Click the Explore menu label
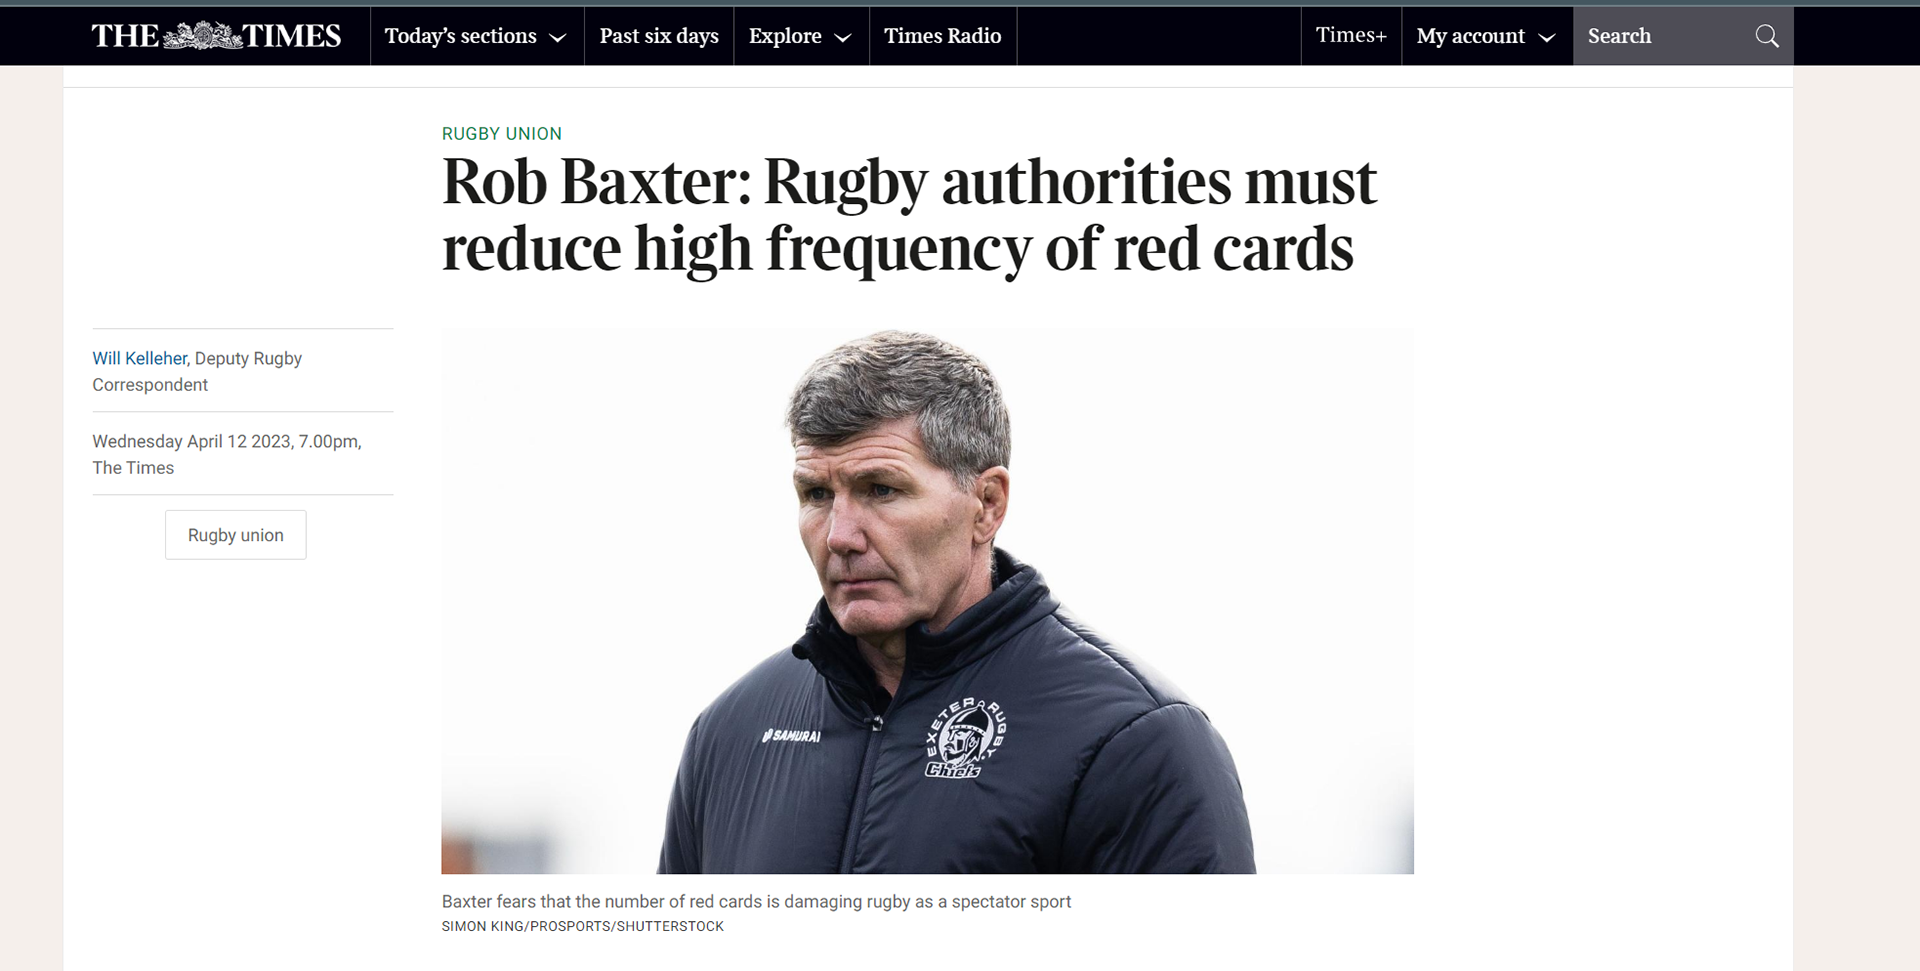 coord(785,36)
